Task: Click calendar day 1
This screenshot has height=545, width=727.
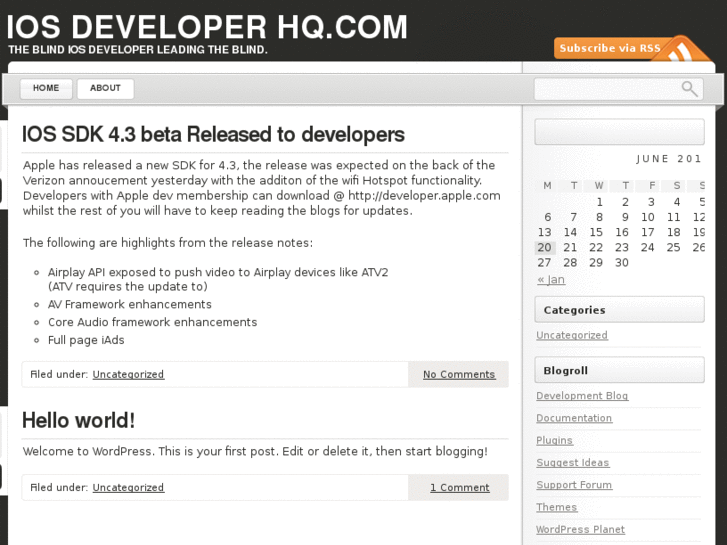Action: 599,202
